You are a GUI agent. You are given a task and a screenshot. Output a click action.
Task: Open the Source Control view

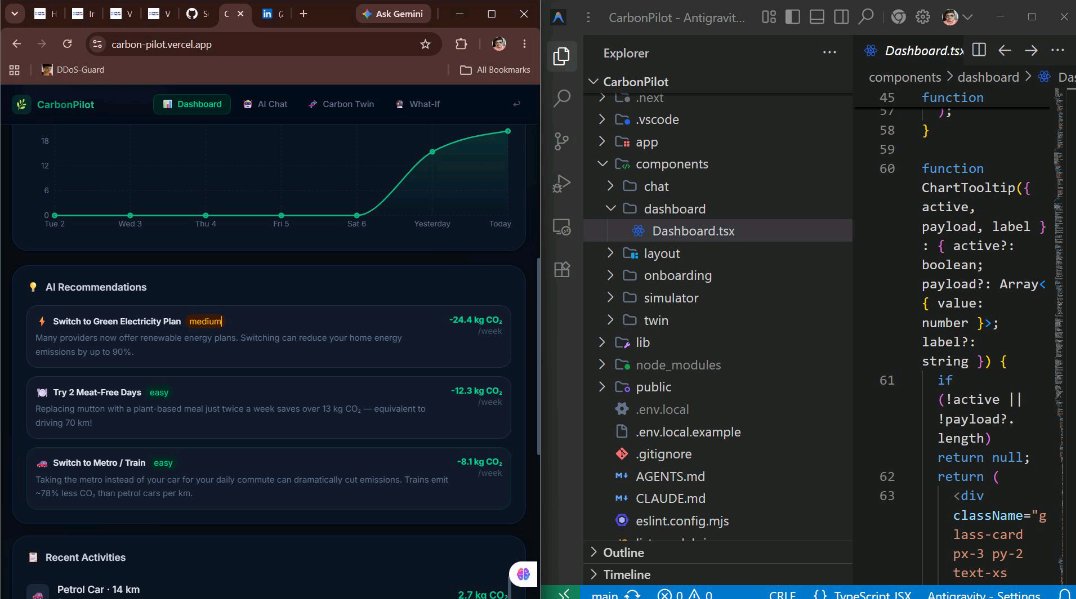(561, 141)
